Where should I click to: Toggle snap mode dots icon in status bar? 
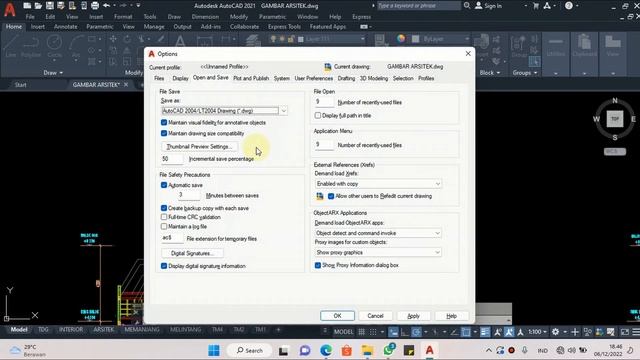[373, 332]
